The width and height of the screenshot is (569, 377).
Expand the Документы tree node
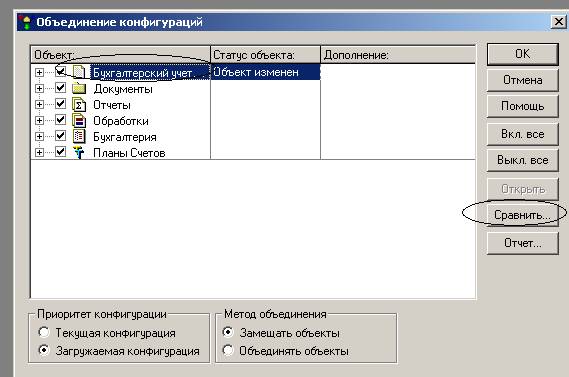coord(39,88)
